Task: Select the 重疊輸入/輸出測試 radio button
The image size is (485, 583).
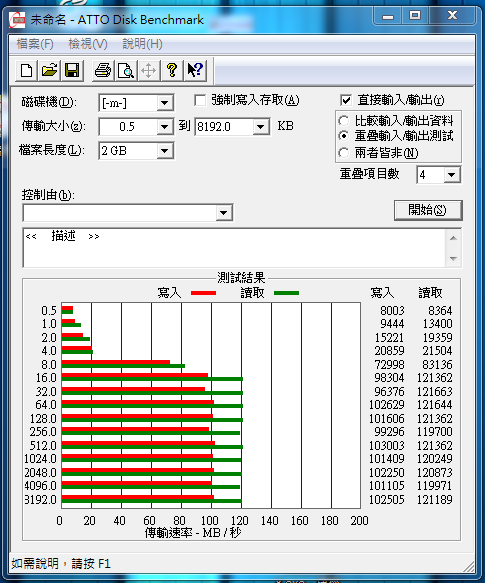Action: (344, 136)
